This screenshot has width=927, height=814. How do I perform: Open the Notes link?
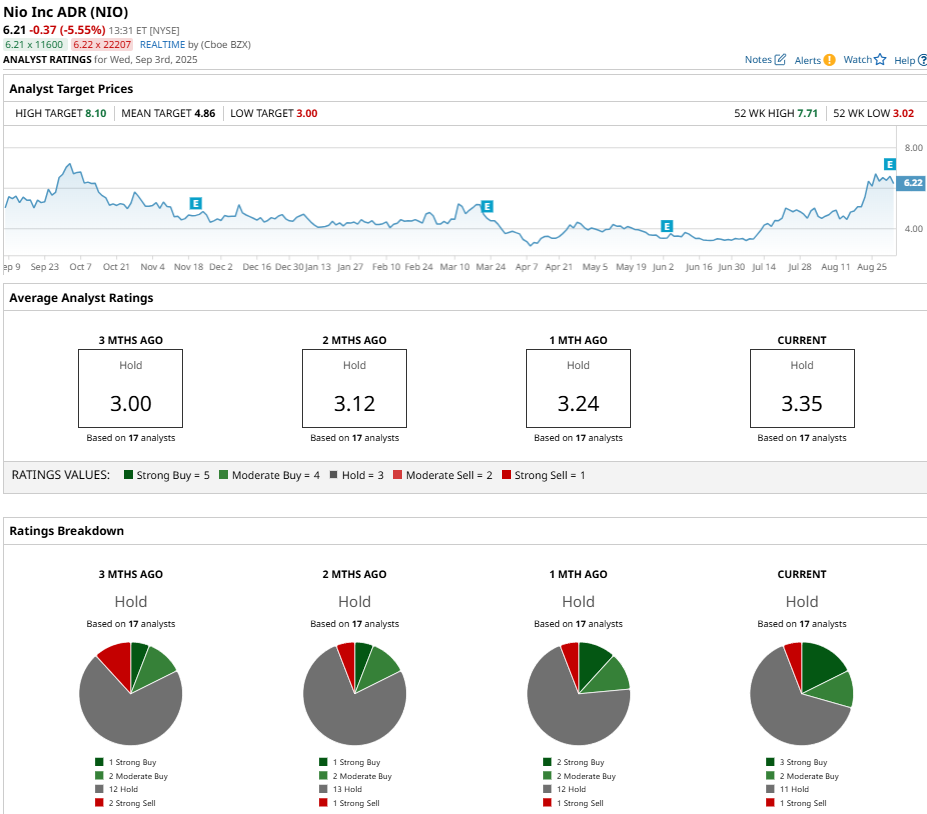(x=758, y=60)
